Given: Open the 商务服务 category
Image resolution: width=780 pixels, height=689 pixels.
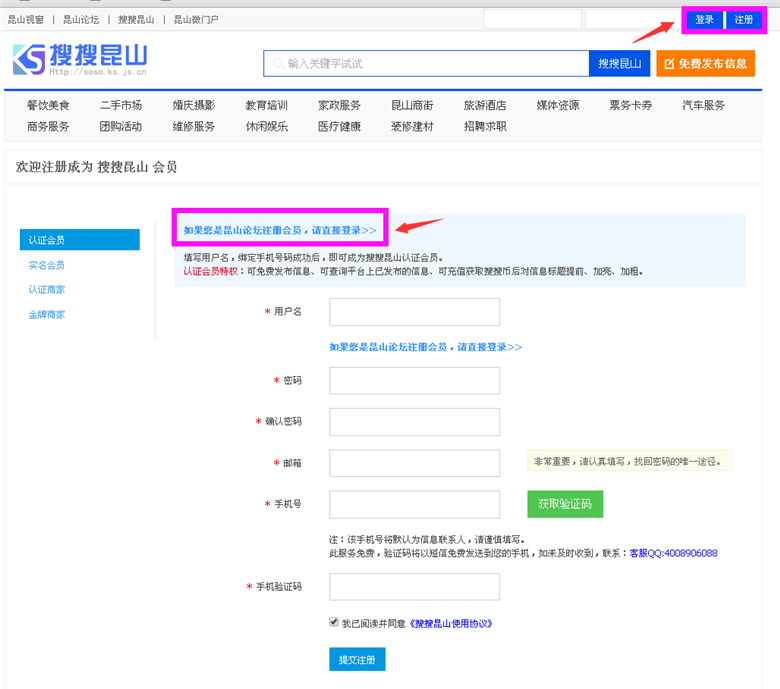Looking at the screenshot, I should coord(48,126).
